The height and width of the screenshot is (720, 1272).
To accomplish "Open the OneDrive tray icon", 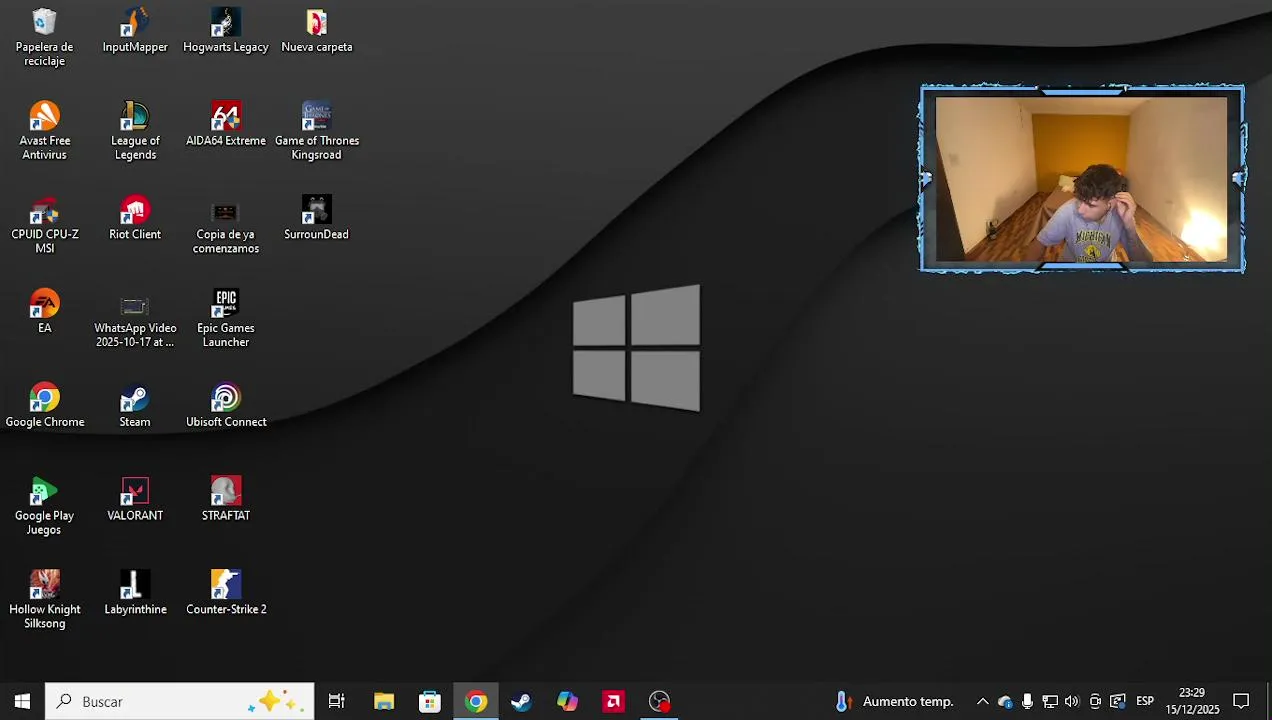I will click(1005, 701).
